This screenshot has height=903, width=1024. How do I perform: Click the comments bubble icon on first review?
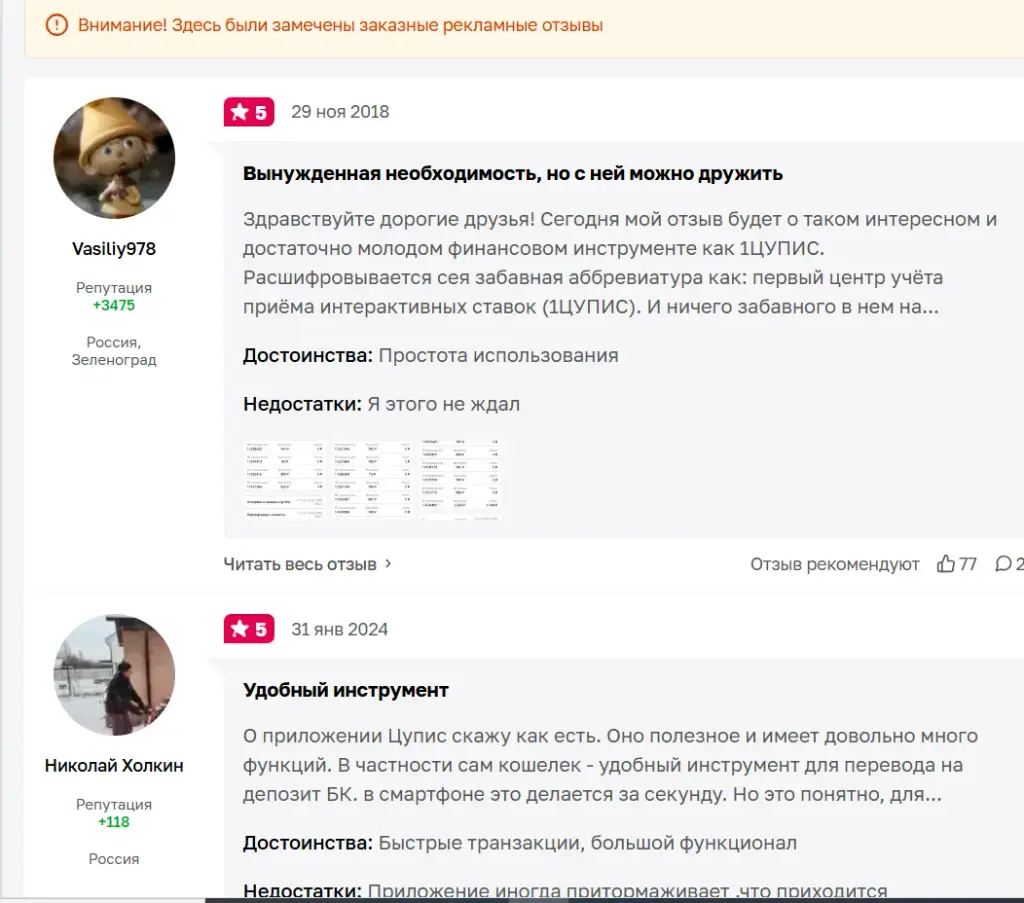click(x=1003, y=563)
